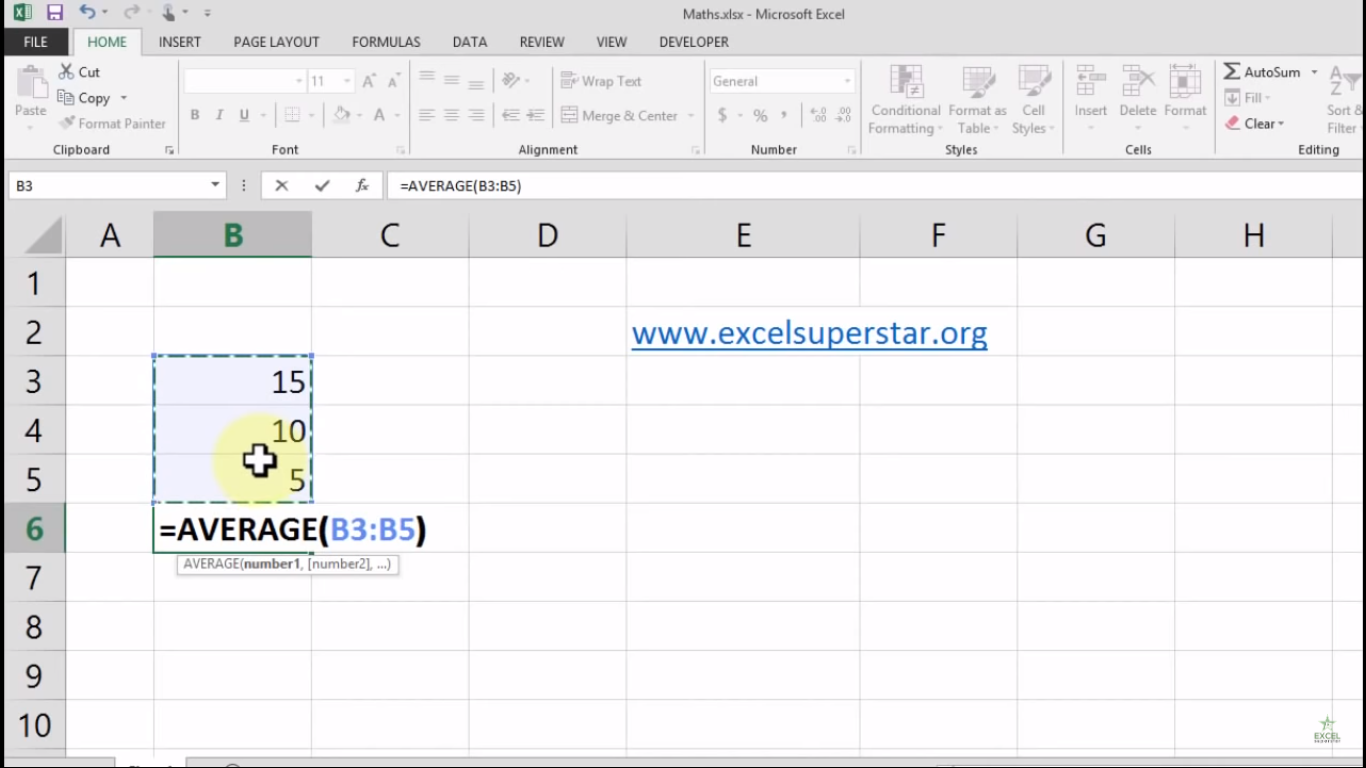Switch to the PAGE LAYOUT tab
1366x768 pixels.
pos(276,42)
